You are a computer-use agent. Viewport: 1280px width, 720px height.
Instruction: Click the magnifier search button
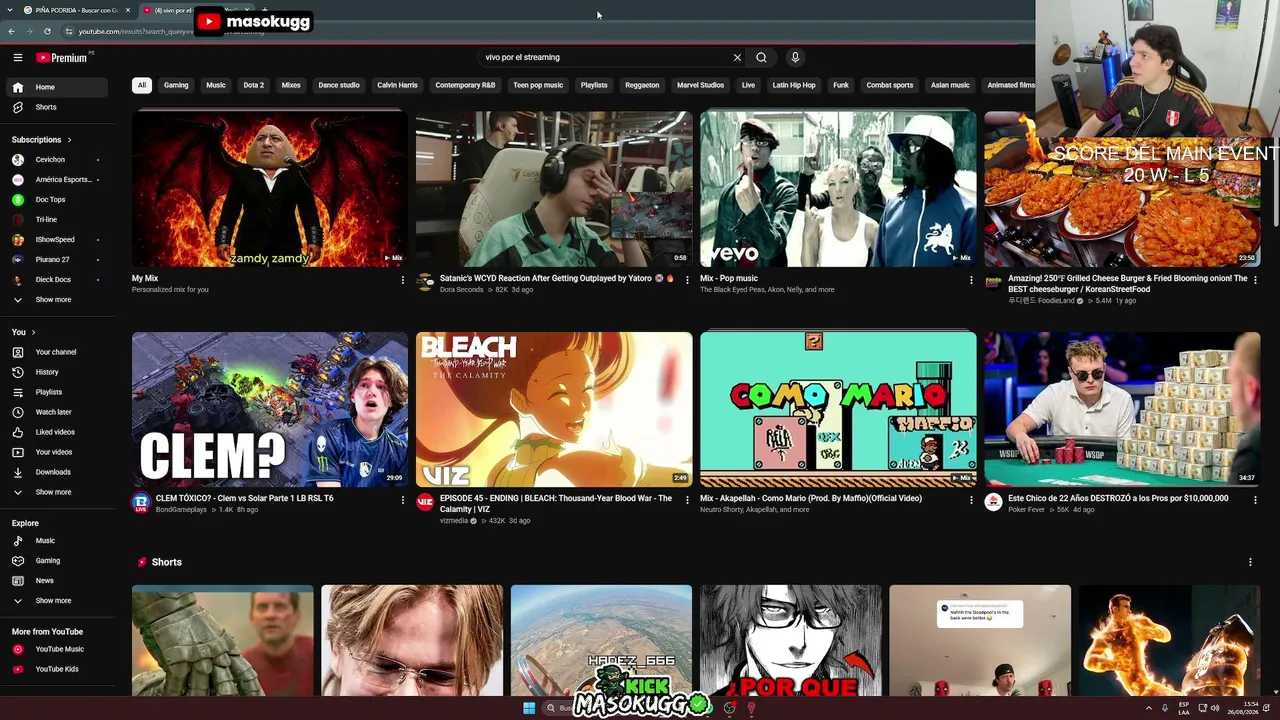coord(761,57)
